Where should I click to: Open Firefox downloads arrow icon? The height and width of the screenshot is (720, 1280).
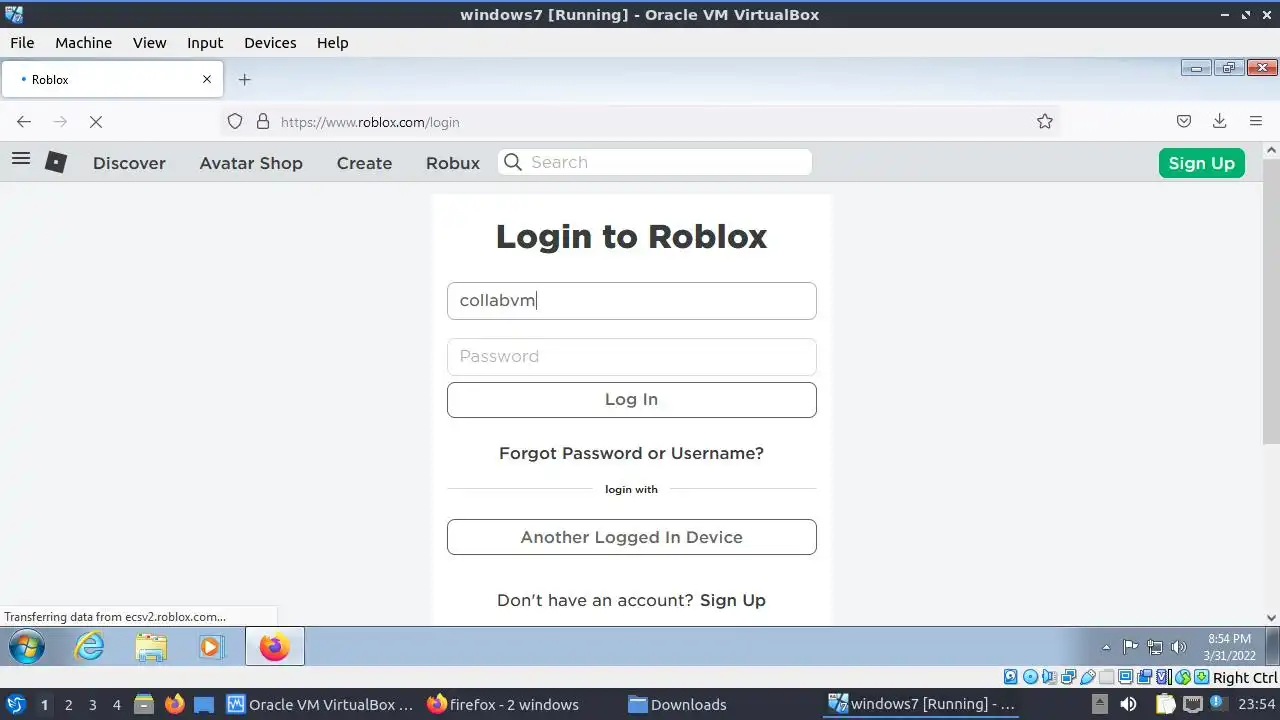pyautogui.click(x=1219, y=121)
